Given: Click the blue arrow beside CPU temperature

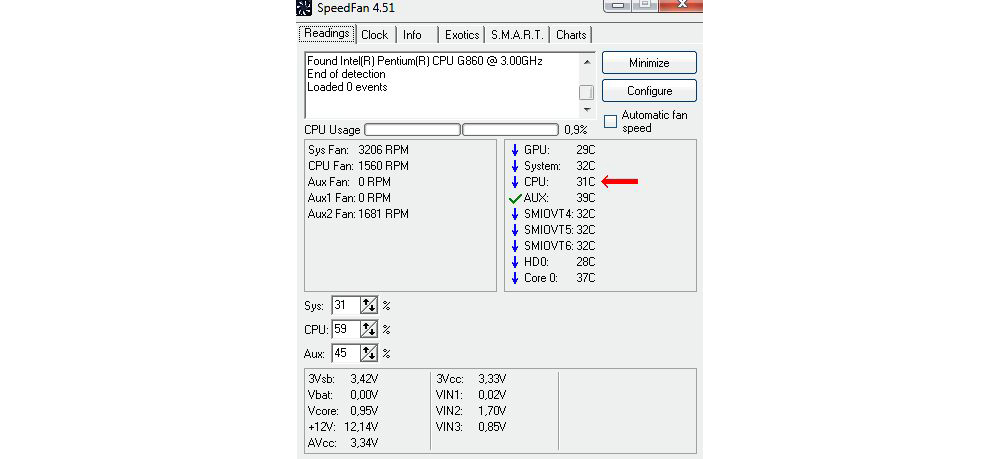Looking at the screenshot, I should click(515, 182).
